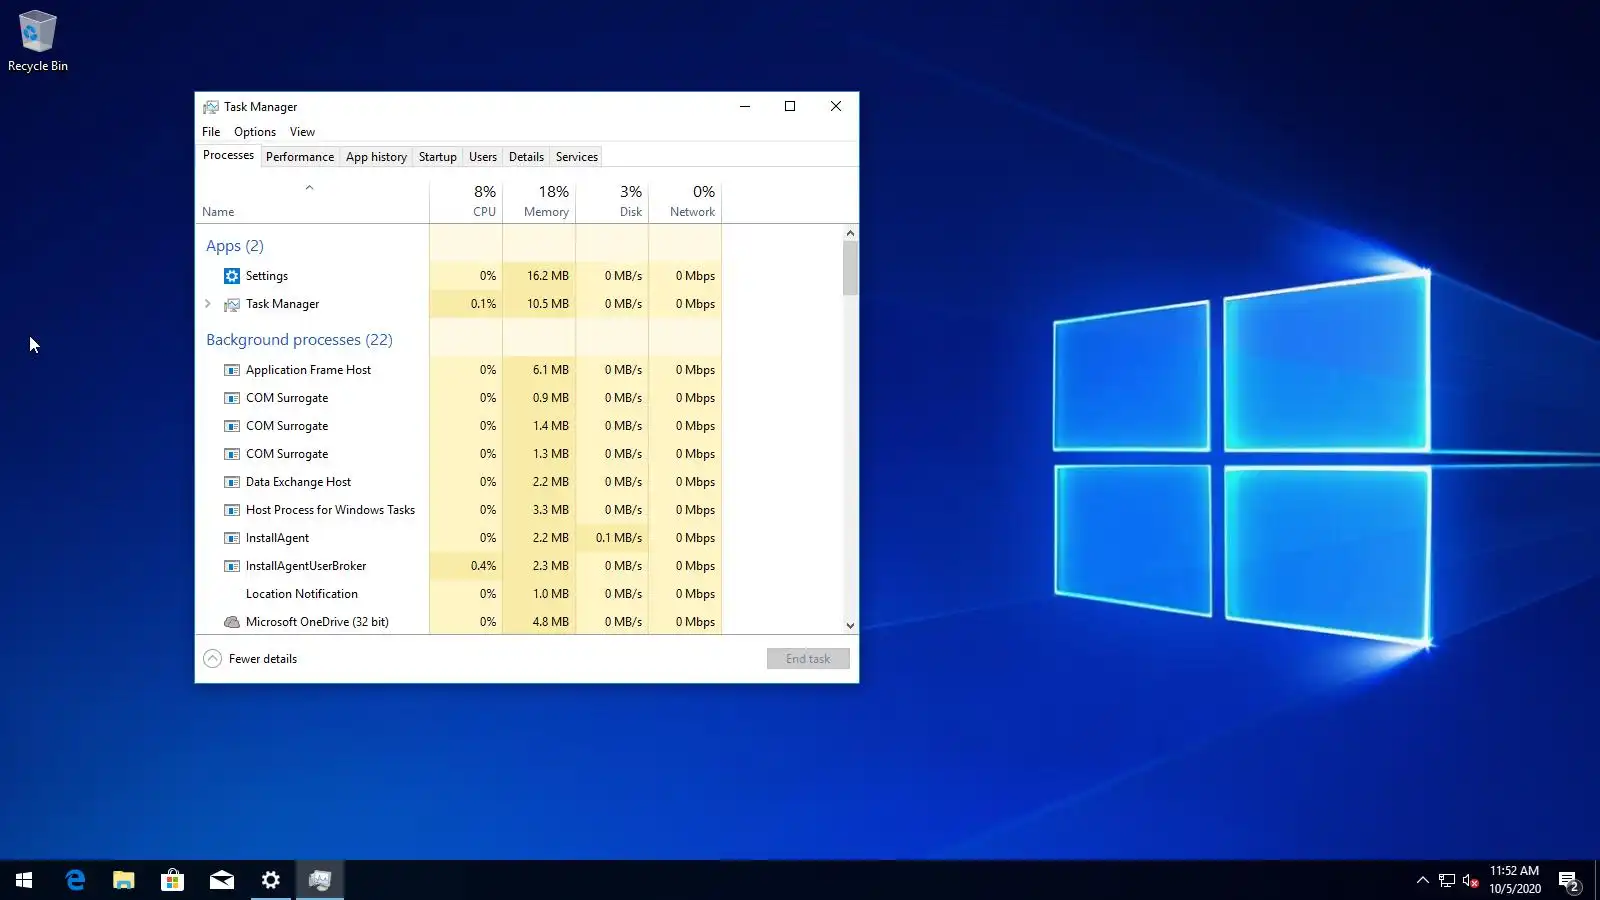
Task: Sort processes by Network column
Action: tap(685, 201)
